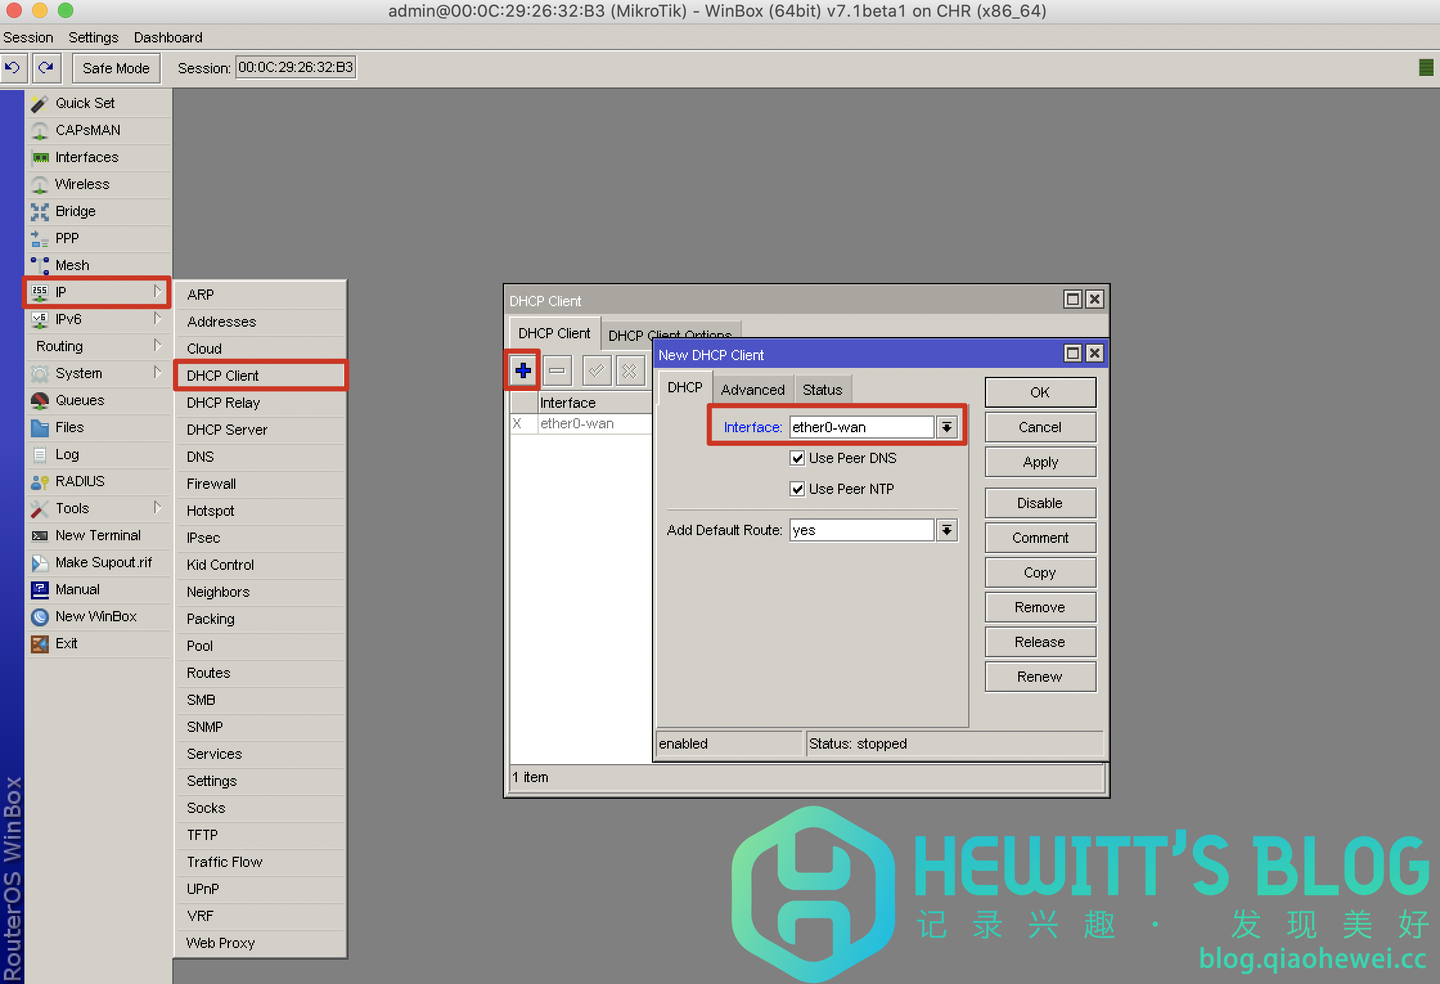The image size is (1440, 984).
Task: Open the Files sidebar entry
Action: [98, 427]
